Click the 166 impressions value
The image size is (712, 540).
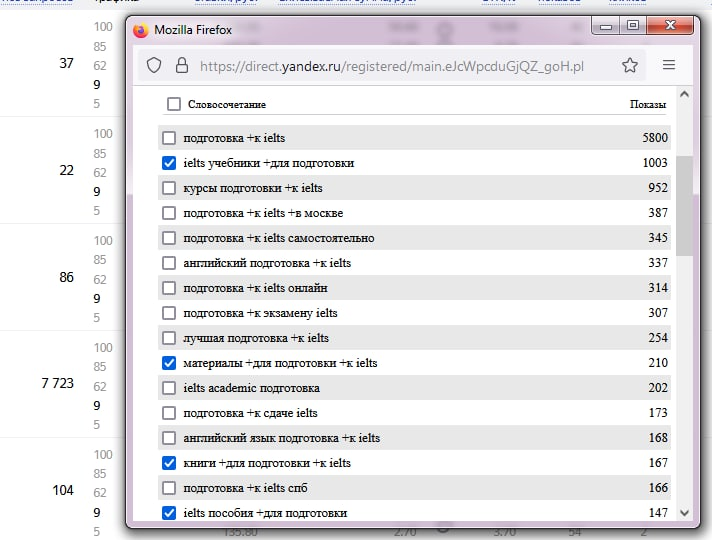click(x=658, y=487)
